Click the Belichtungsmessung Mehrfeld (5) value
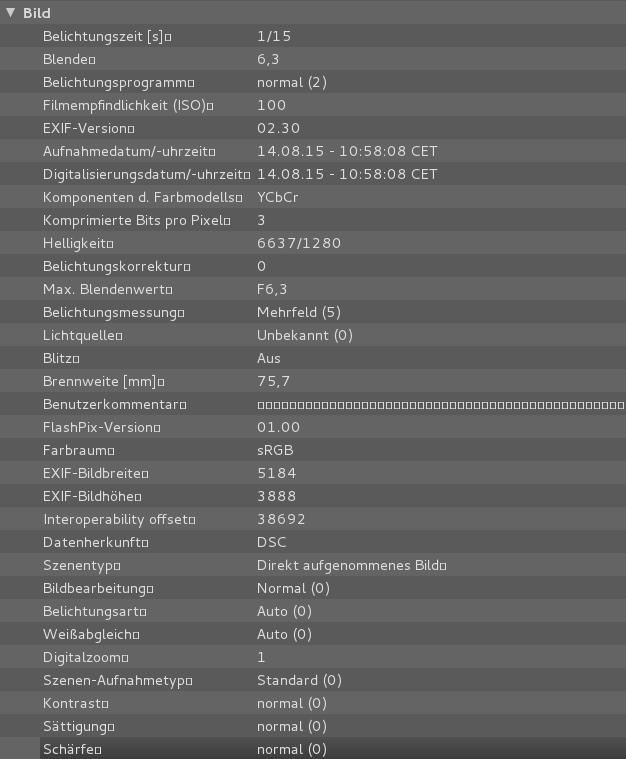Image resolution: width=626 pixels, height=759 pixels. (299, 312)
